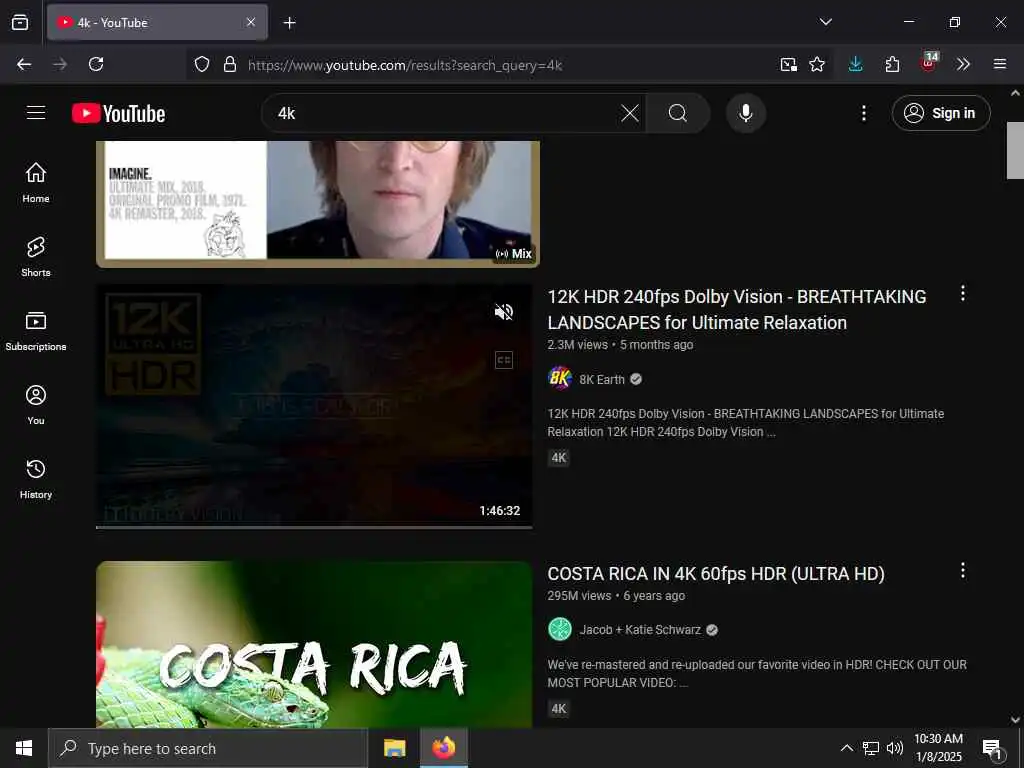Show hidden system tray icons

click(x=846, y=748)
